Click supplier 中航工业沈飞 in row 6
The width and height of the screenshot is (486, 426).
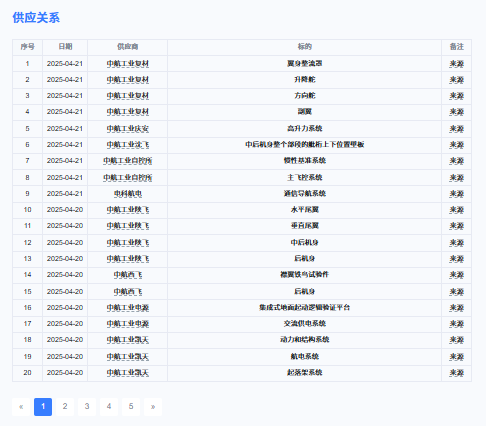coord(128,145)
